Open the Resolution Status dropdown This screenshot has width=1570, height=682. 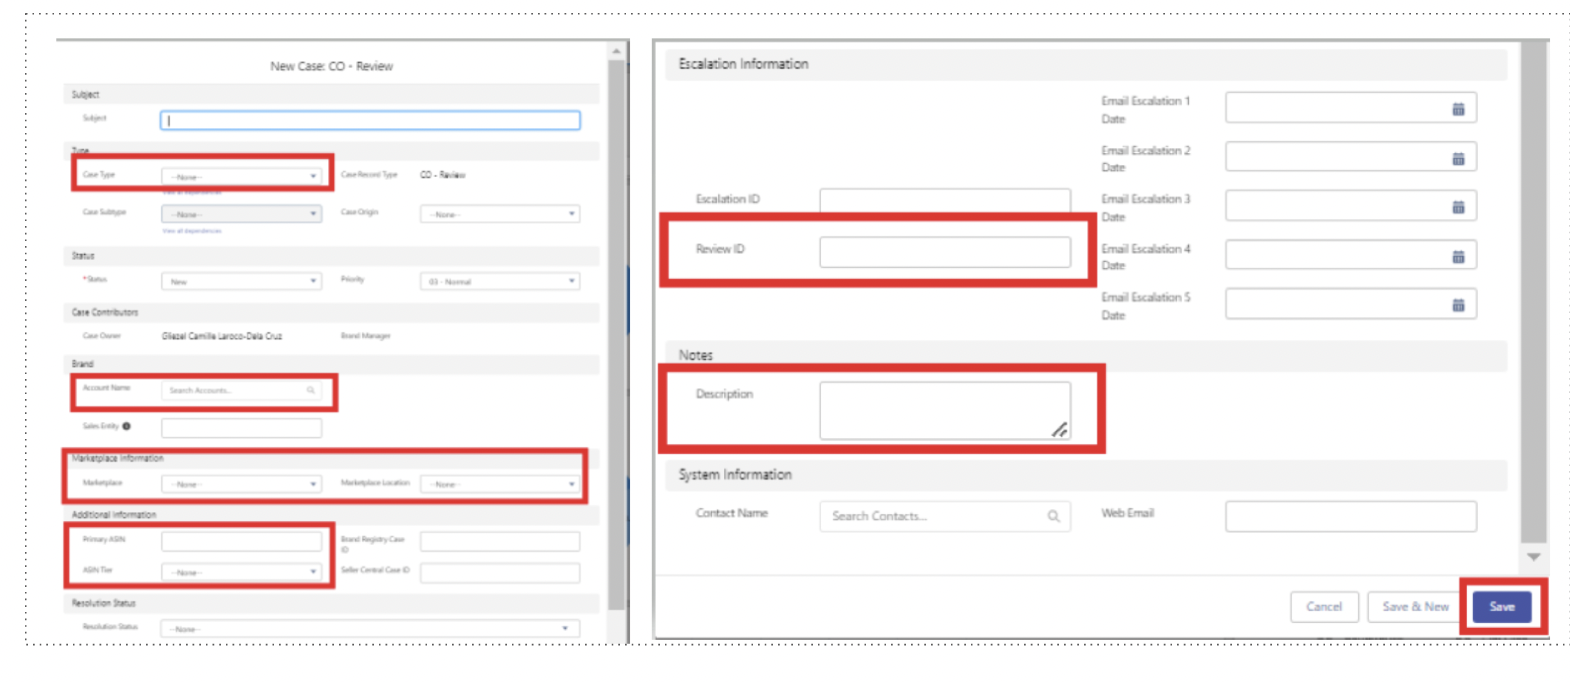(x=370, y=629)
